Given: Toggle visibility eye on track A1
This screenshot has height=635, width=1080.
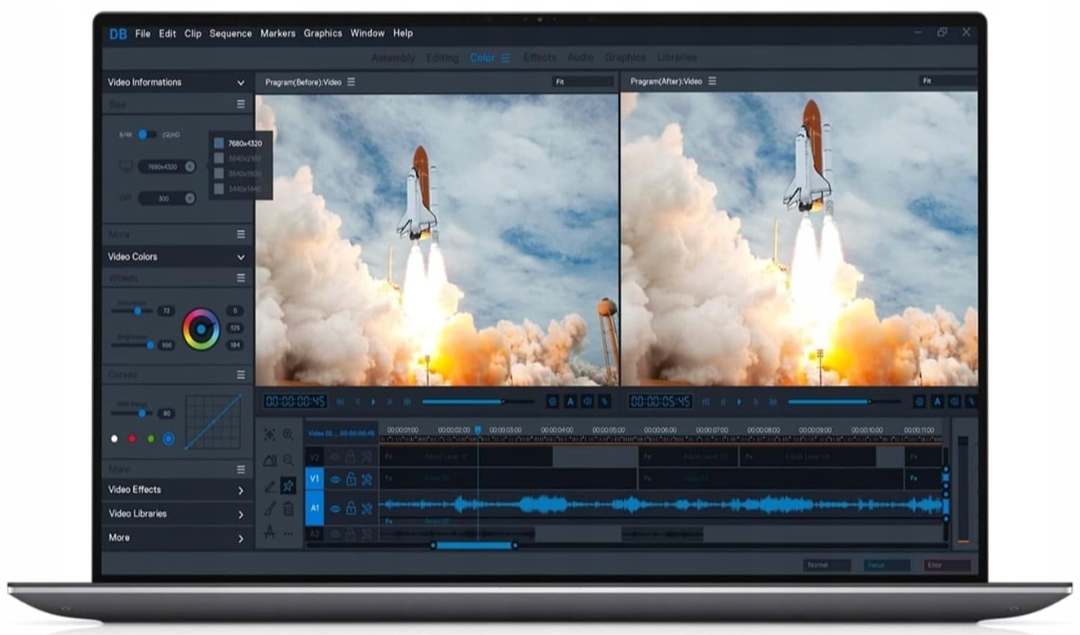Looking at the screenshot, I should click(x=335, y=508).
